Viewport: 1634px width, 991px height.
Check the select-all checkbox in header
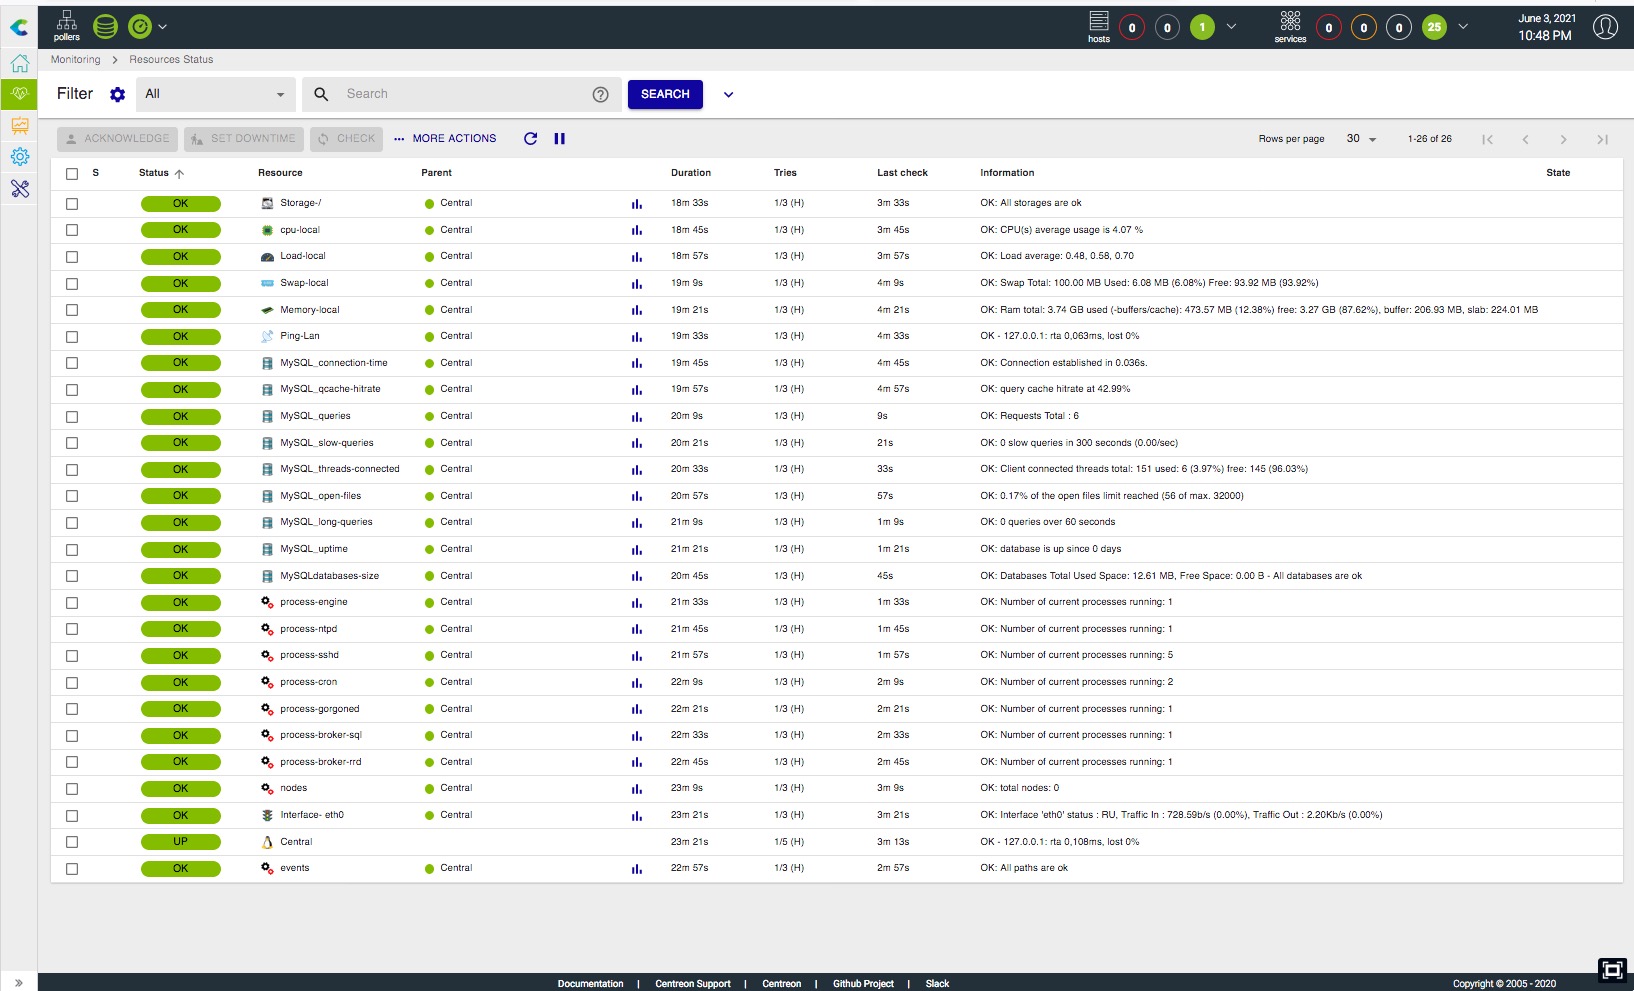72,174
